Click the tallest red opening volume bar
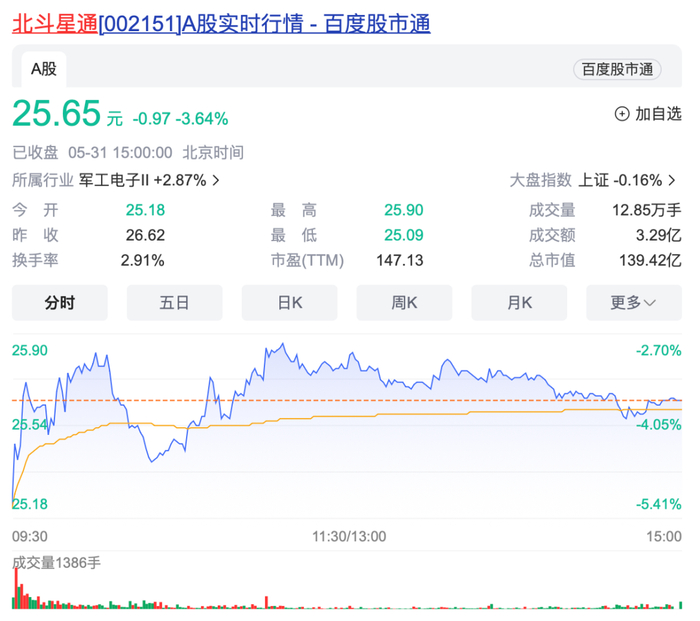Image resolution: width=700 pixels, height=621 pixels. [17, 588]
